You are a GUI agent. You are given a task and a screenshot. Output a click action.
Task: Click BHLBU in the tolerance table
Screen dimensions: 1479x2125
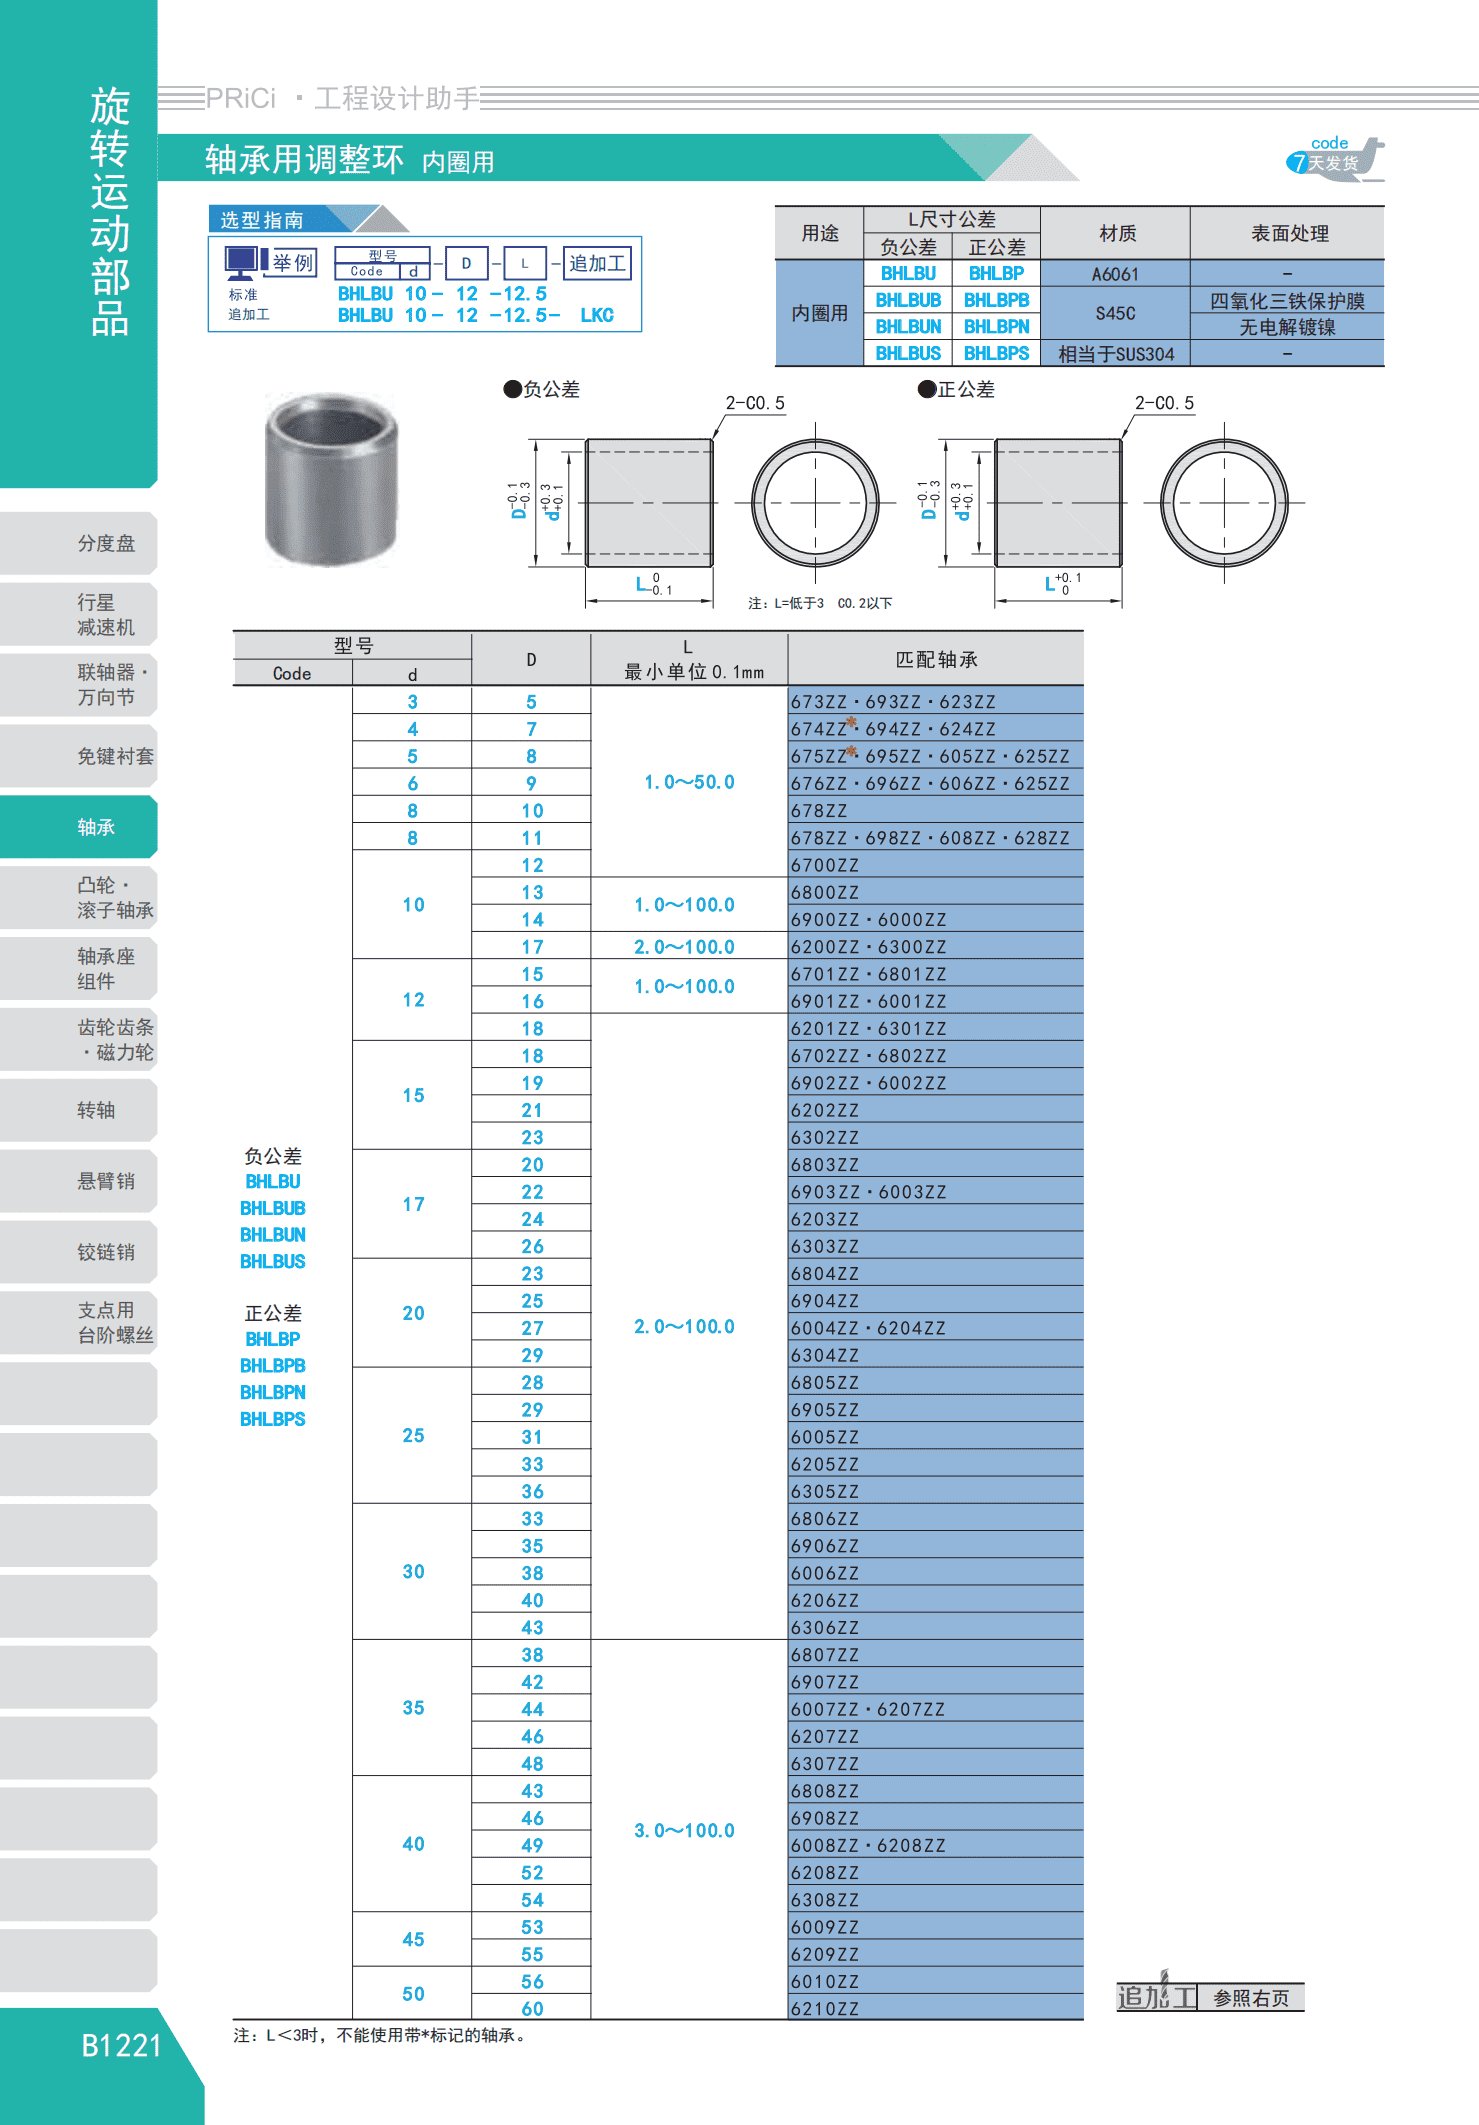point(908,273)
